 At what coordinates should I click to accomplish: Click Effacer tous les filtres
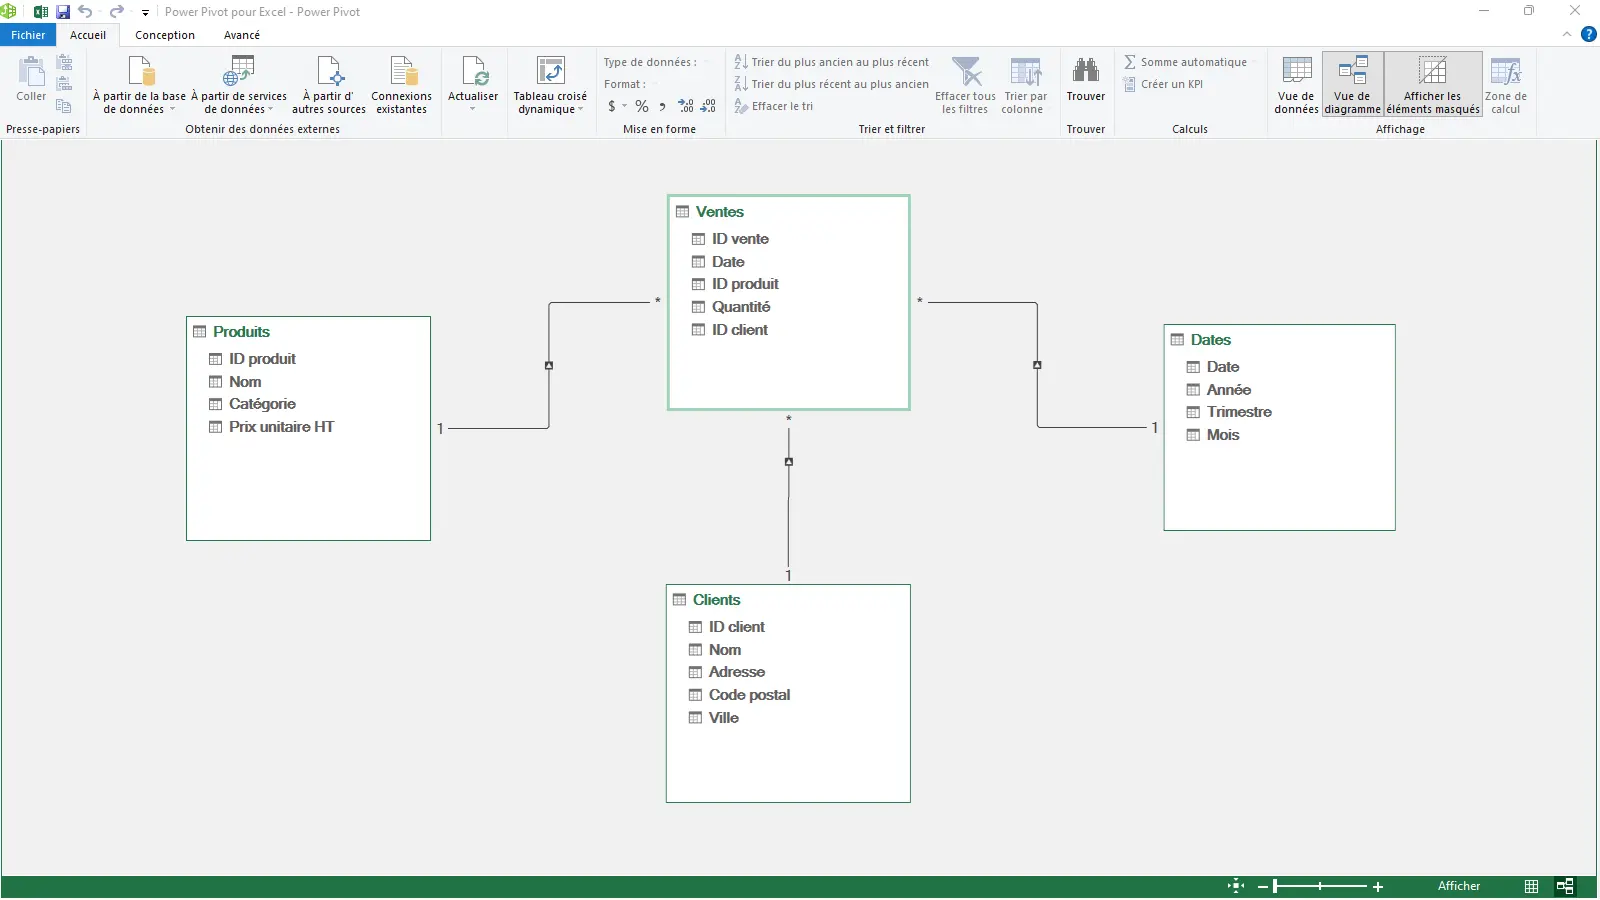point(965,85)
